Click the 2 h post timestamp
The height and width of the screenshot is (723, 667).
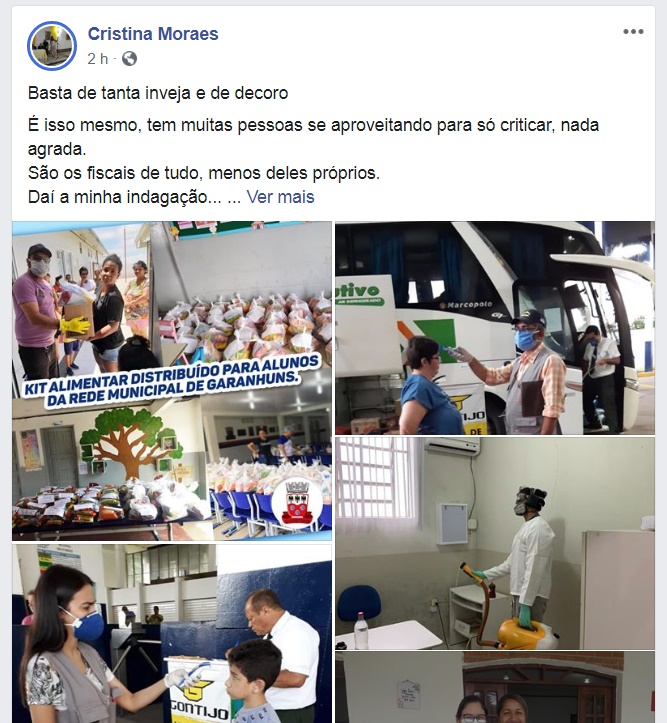(97, 59)
